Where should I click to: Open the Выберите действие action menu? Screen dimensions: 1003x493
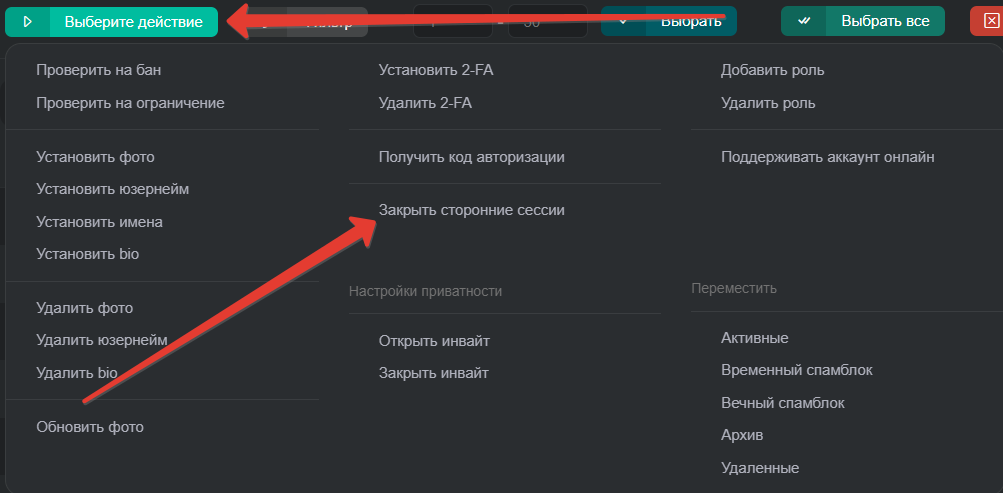(x=133, y=21)
